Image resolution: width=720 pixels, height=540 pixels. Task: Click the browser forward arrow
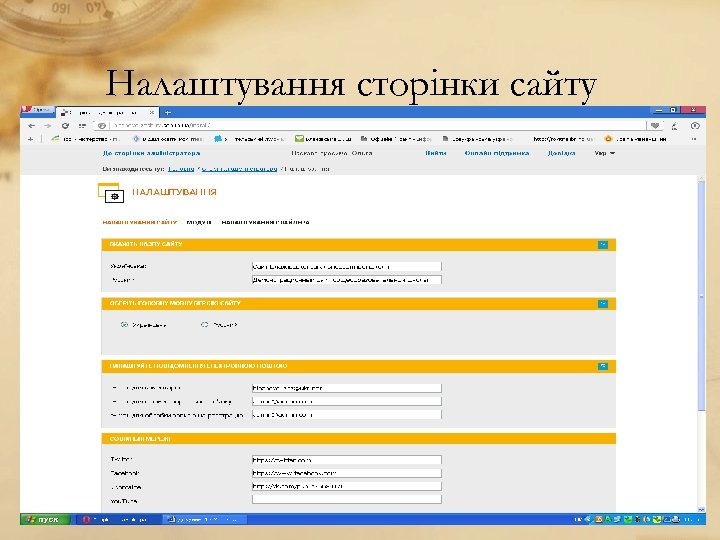(x=48, y=126)
